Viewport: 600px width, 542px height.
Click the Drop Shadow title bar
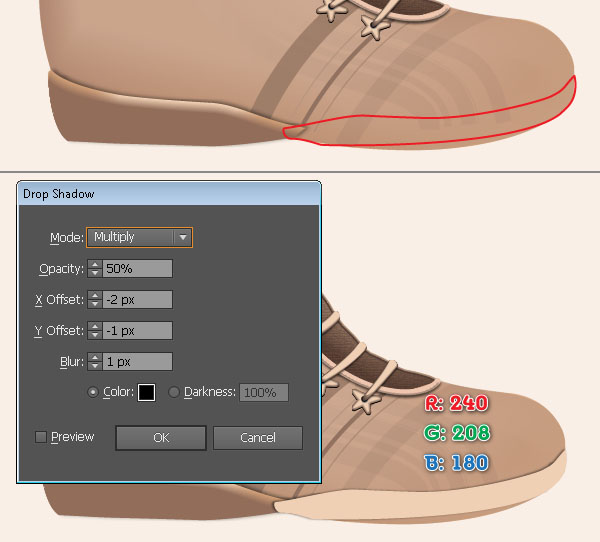pyautogui.click(x=169, y=194)
